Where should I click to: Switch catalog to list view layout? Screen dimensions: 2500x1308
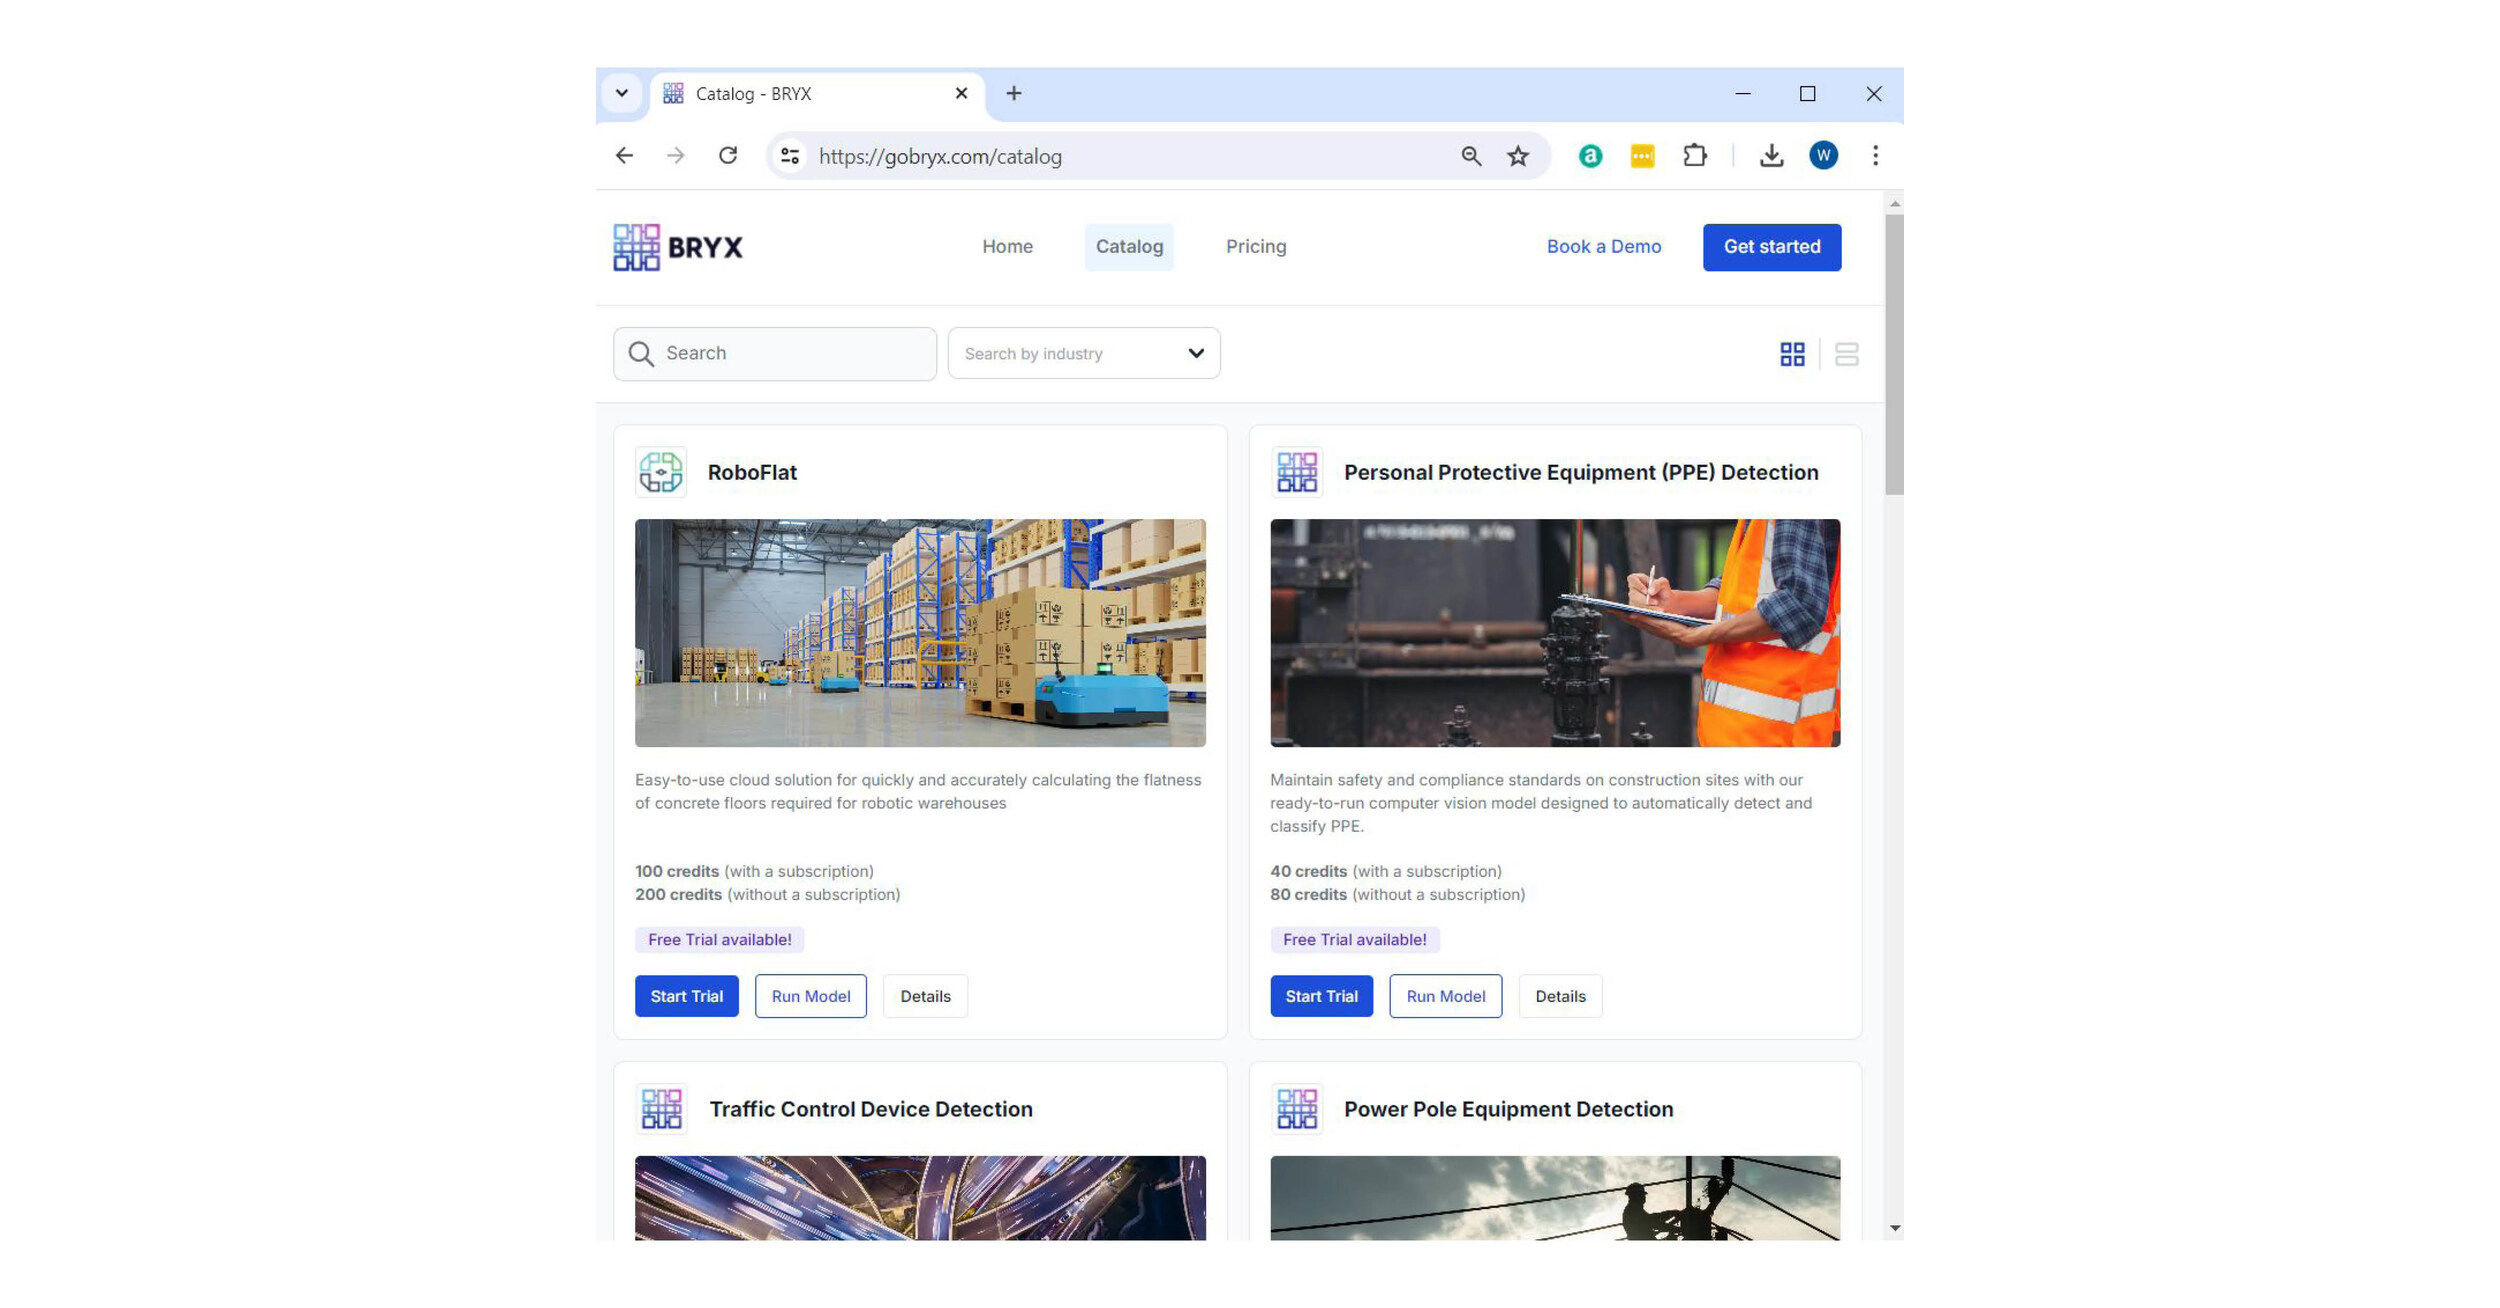click(x=1847, y=353)
